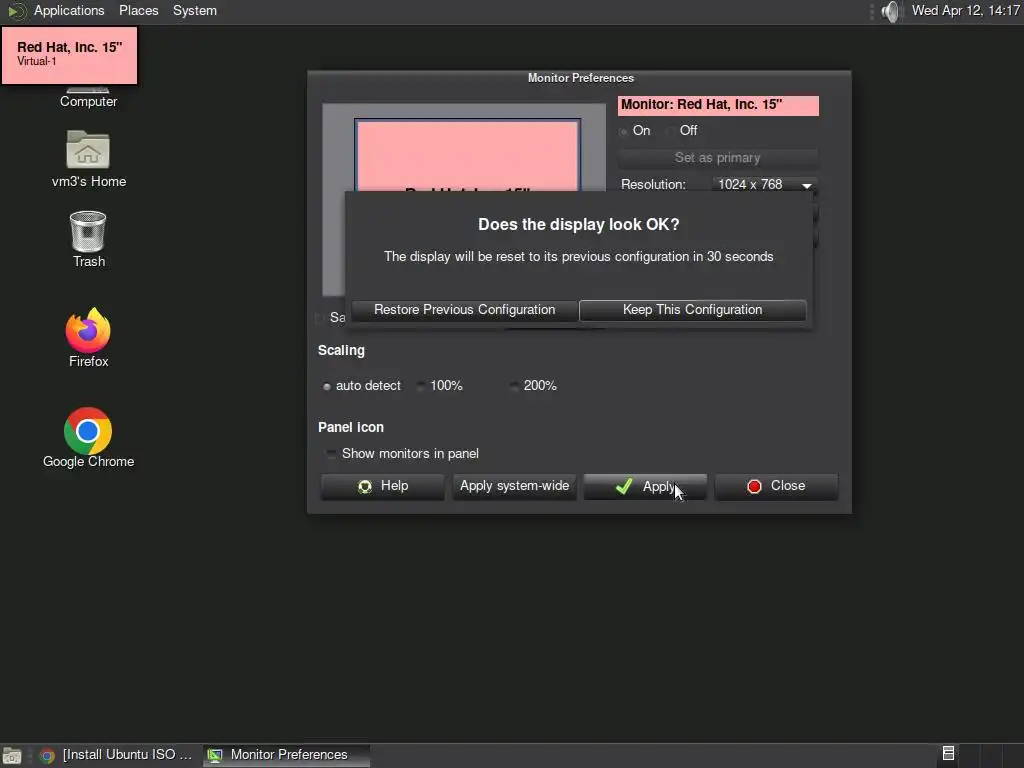1024x768 pixels.
Task: Switch to Install Ubuntu ISO Chrome taskbar window
Action: (x=116, y=755)
